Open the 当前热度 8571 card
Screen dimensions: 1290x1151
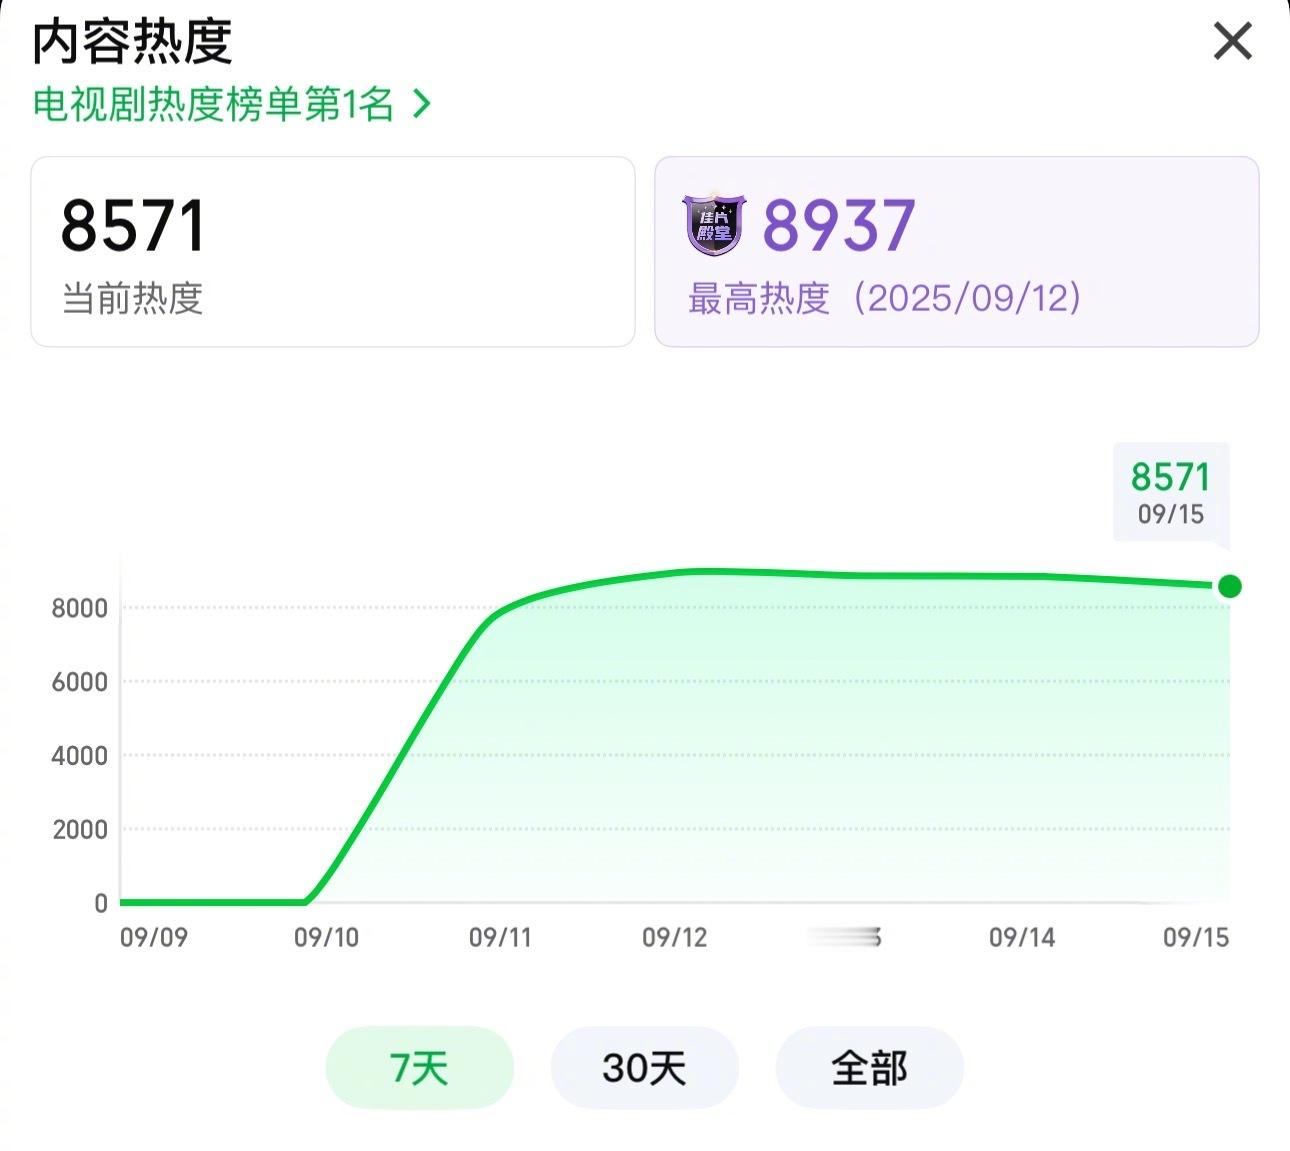tap(333, 252)
